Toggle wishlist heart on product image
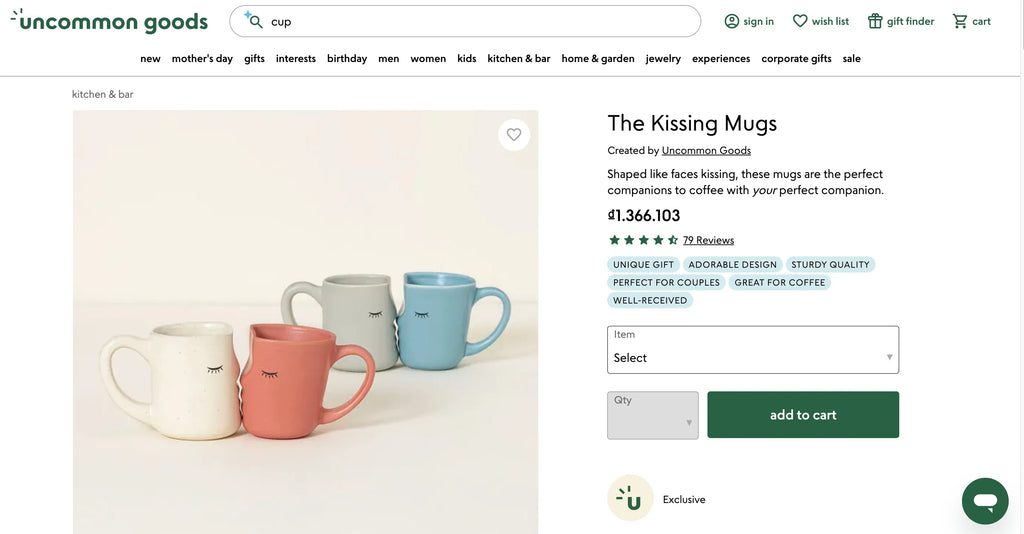 coord(514,135)
